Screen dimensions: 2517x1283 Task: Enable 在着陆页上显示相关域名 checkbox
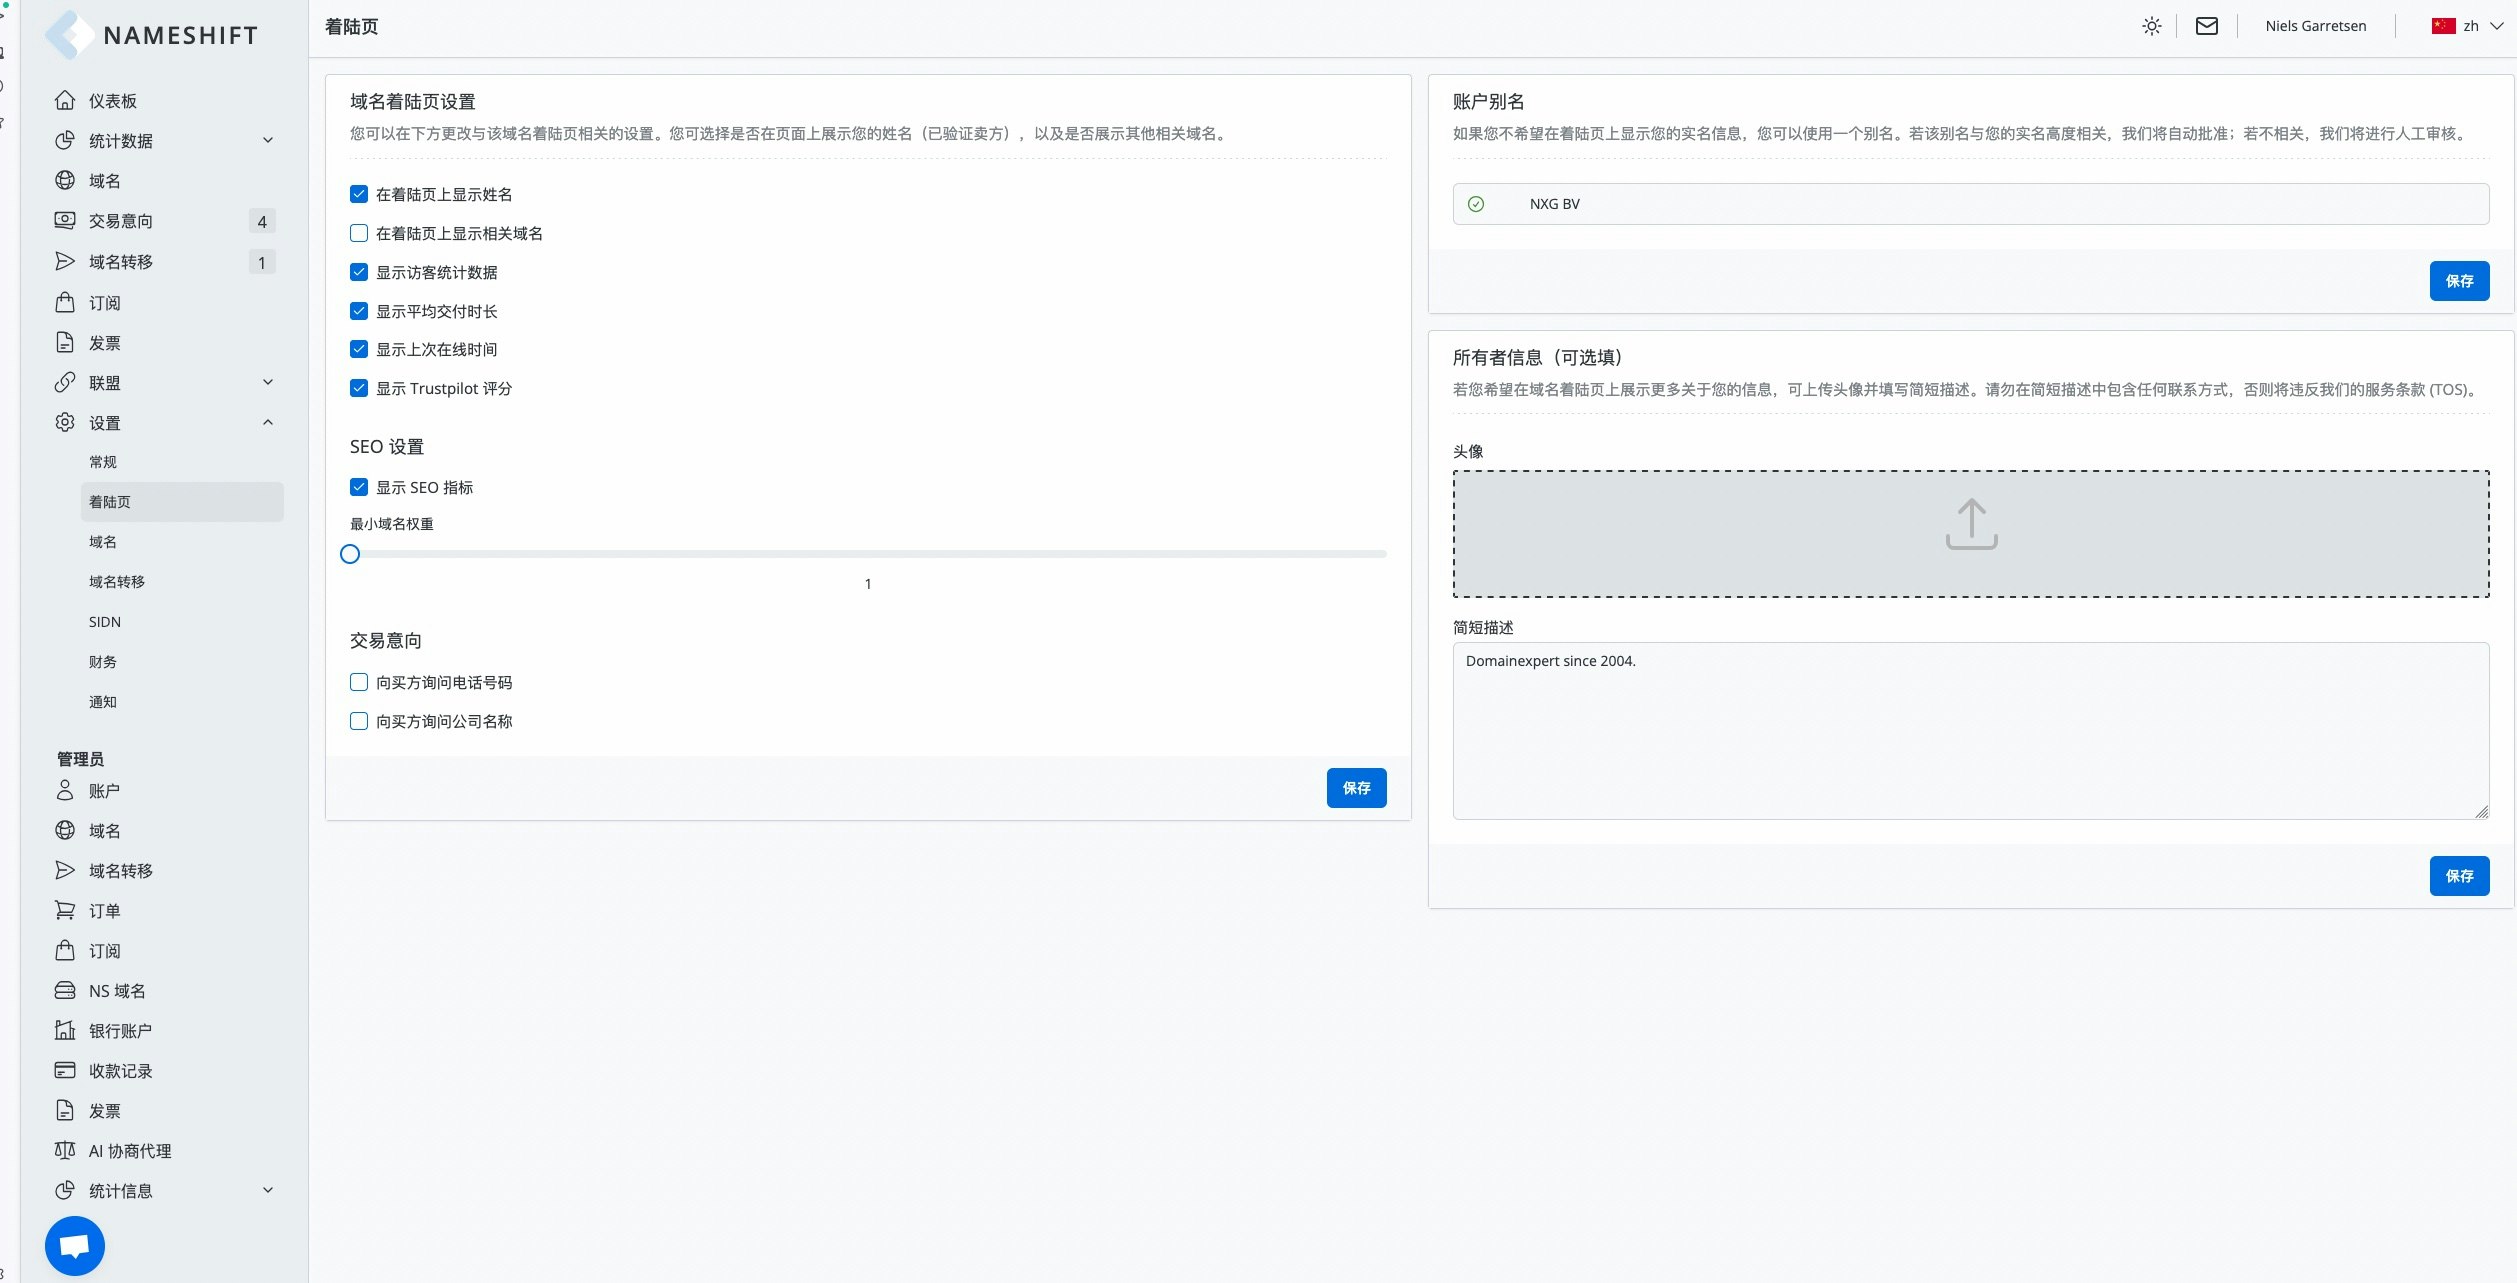tap(359, 234)
